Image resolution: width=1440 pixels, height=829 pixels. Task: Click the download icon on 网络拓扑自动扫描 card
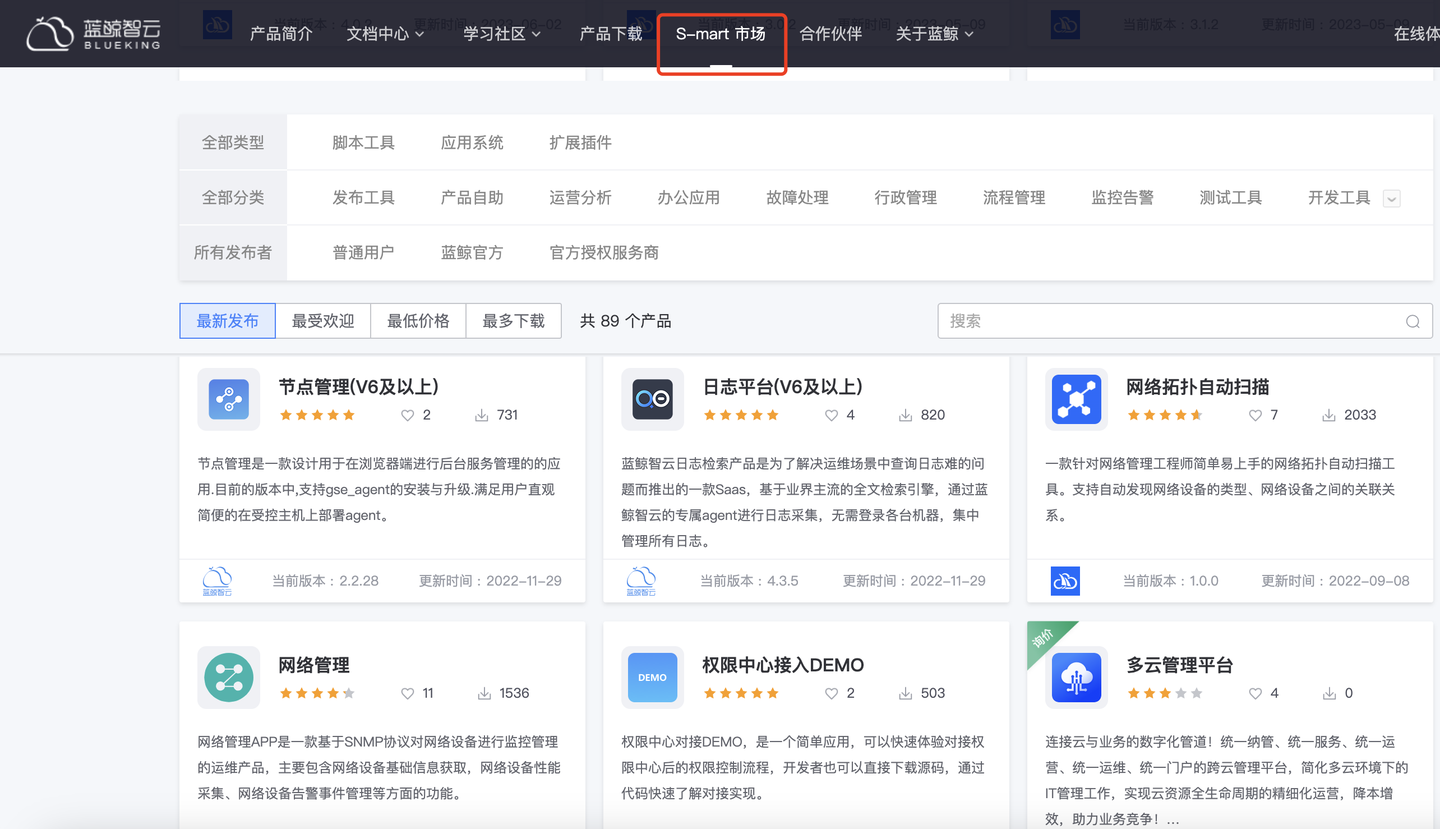pos(1329,415)
